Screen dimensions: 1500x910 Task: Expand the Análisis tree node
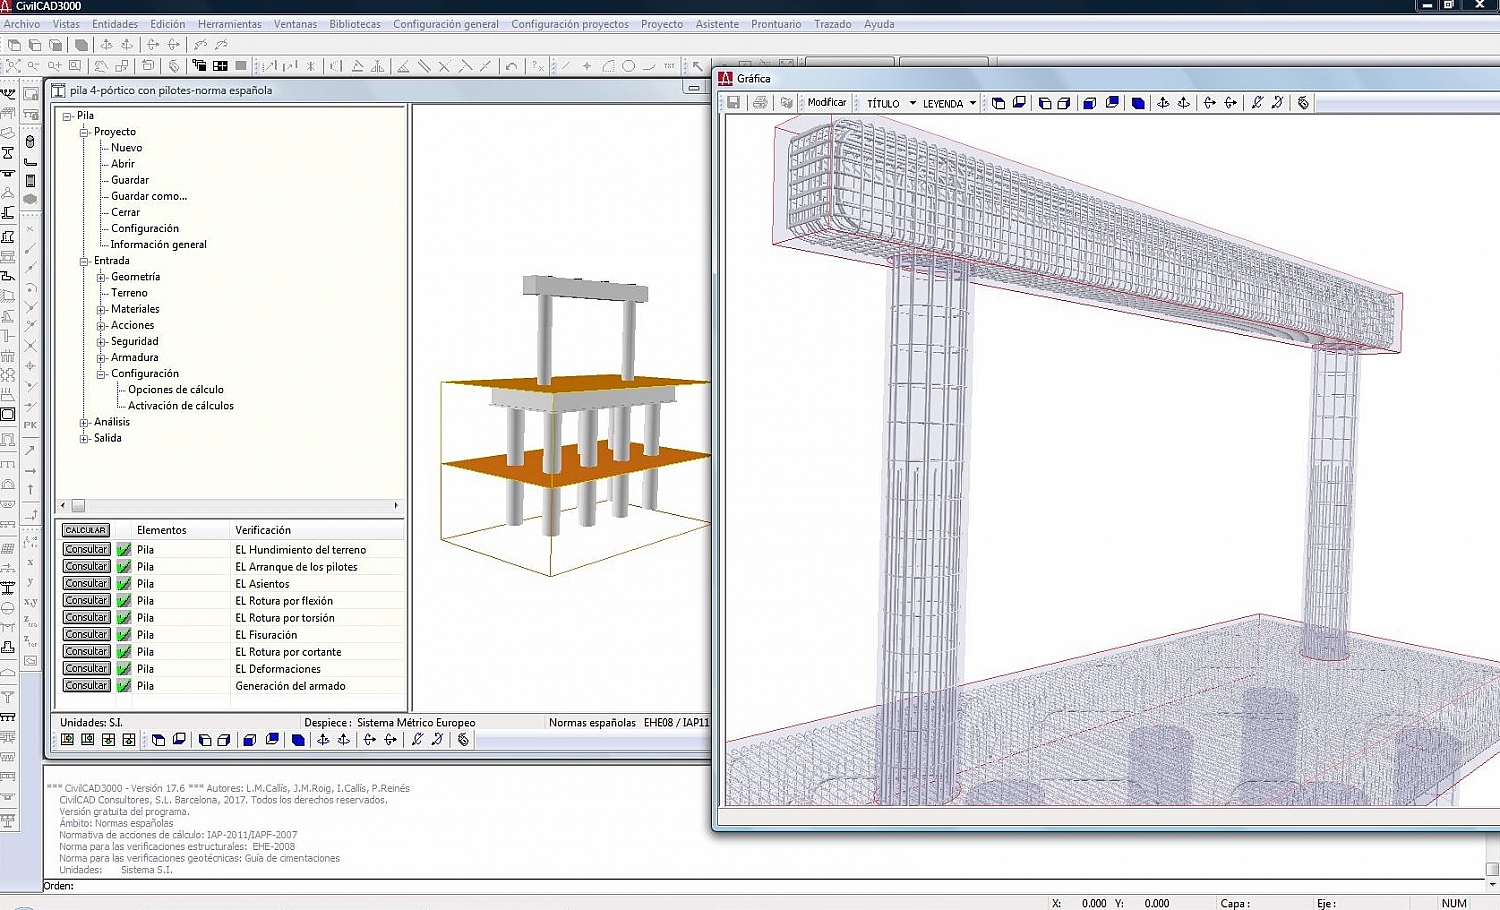[x=84, y=422]
